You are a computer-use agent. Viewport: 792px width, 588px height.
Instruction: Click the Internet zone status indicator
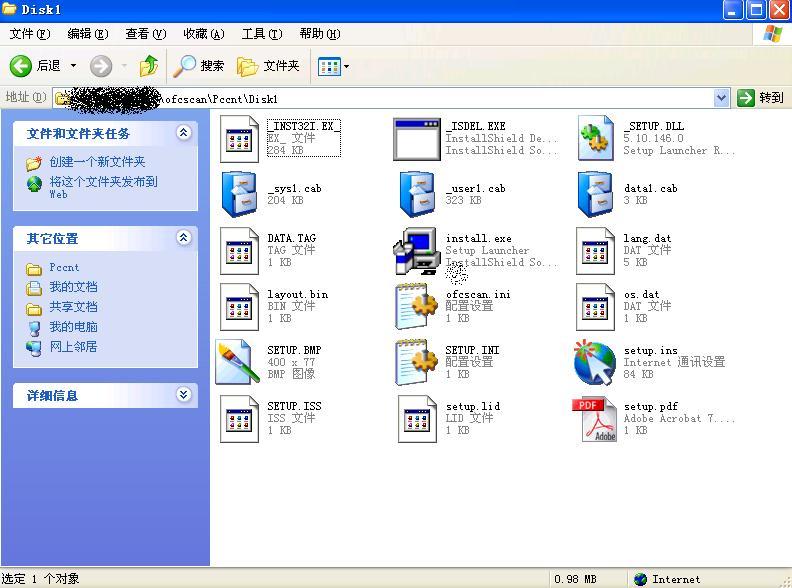(x=667, y=579)
